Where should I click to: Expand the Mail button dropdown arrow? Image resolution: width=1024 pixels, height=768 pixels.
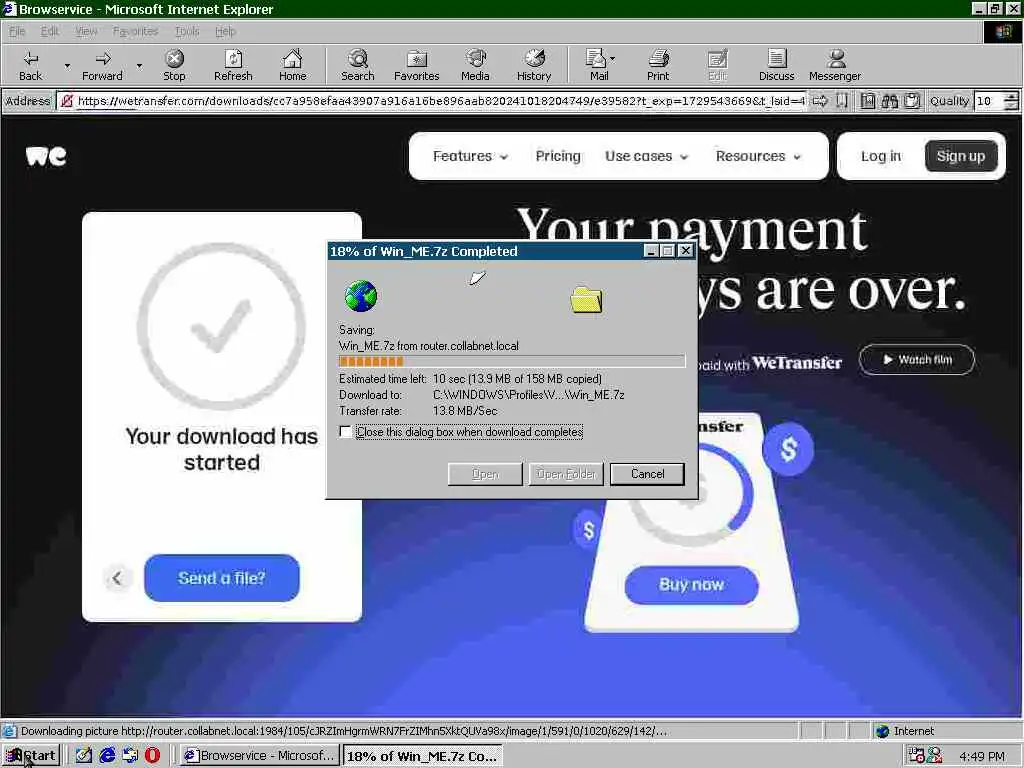613,59
